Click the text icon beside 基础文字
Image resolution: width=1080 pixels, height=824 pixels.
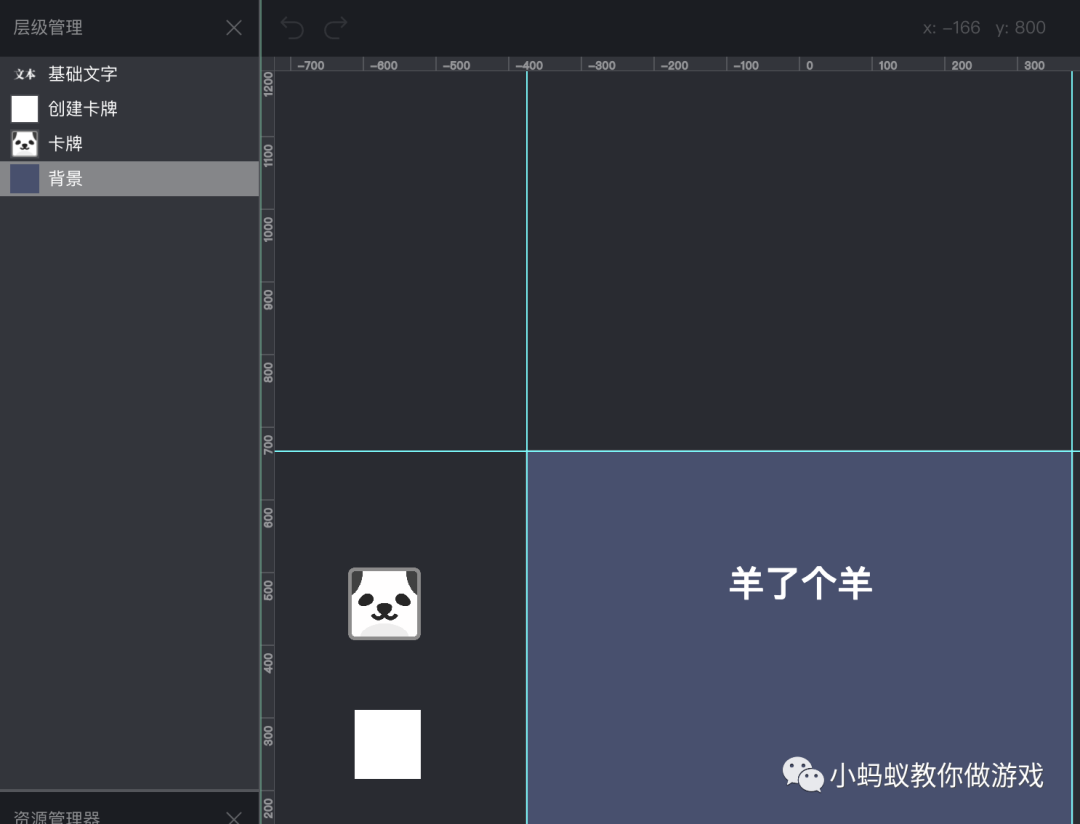(25, 74)
